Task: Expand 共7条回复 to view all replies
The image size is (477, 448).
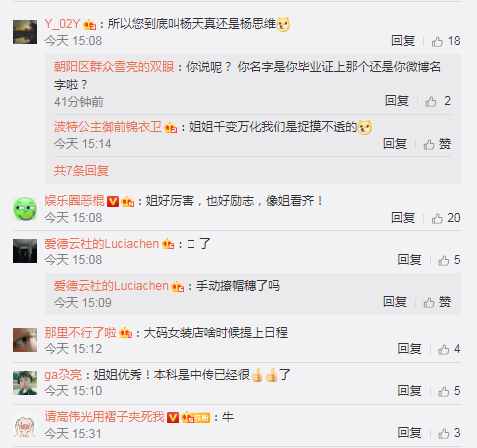Action: (x=81, y=171)
